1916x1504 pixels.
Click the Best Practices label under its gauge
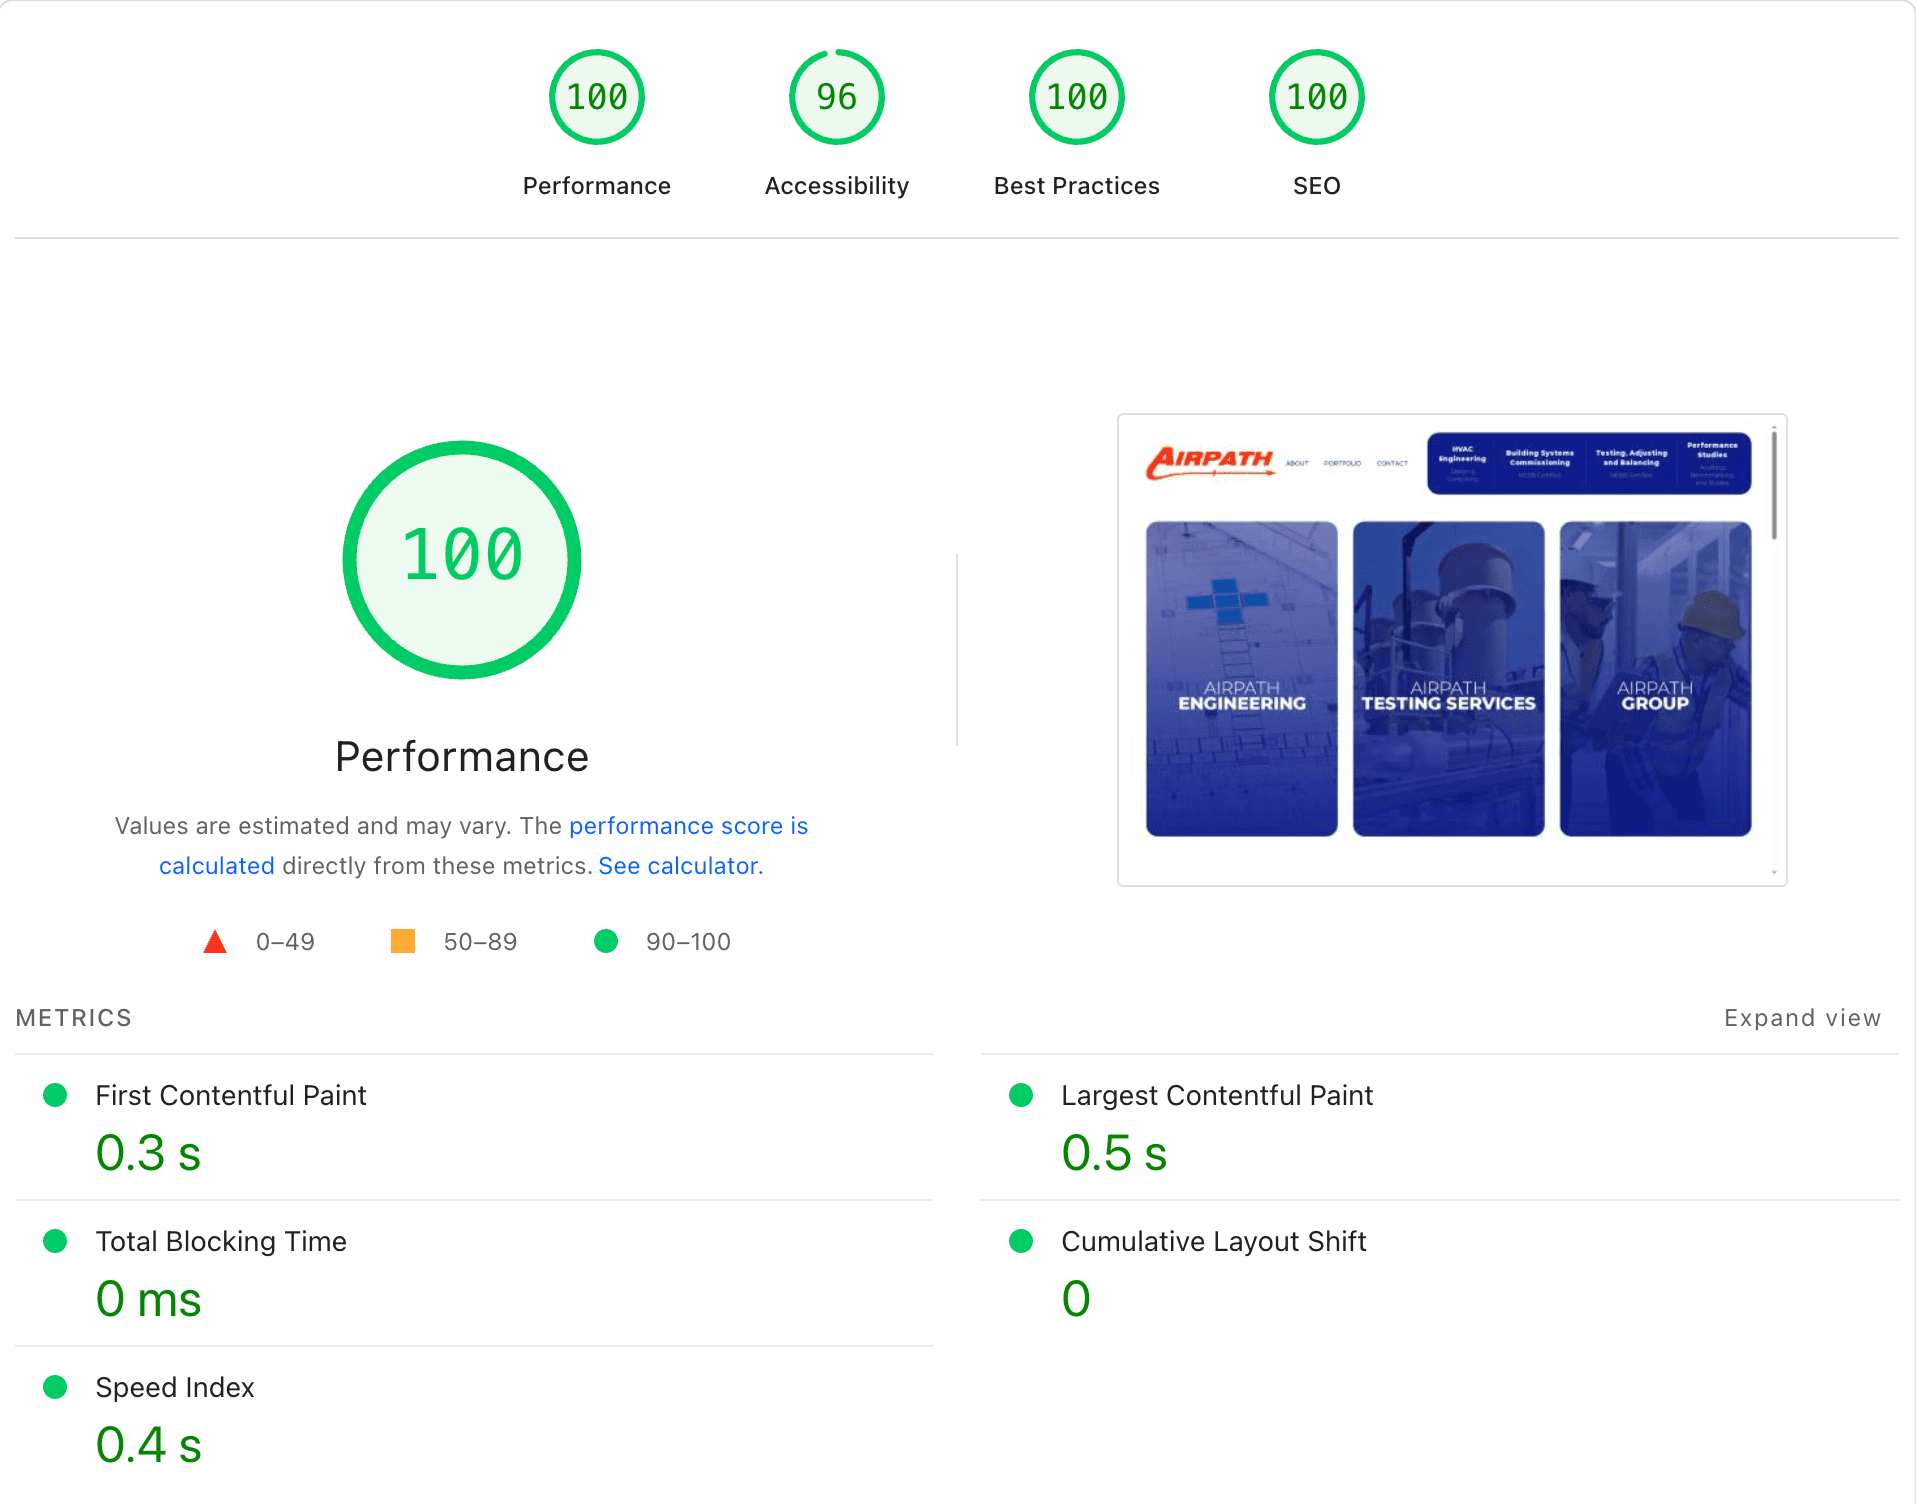pyautogui.click(x=1077, y=186)
